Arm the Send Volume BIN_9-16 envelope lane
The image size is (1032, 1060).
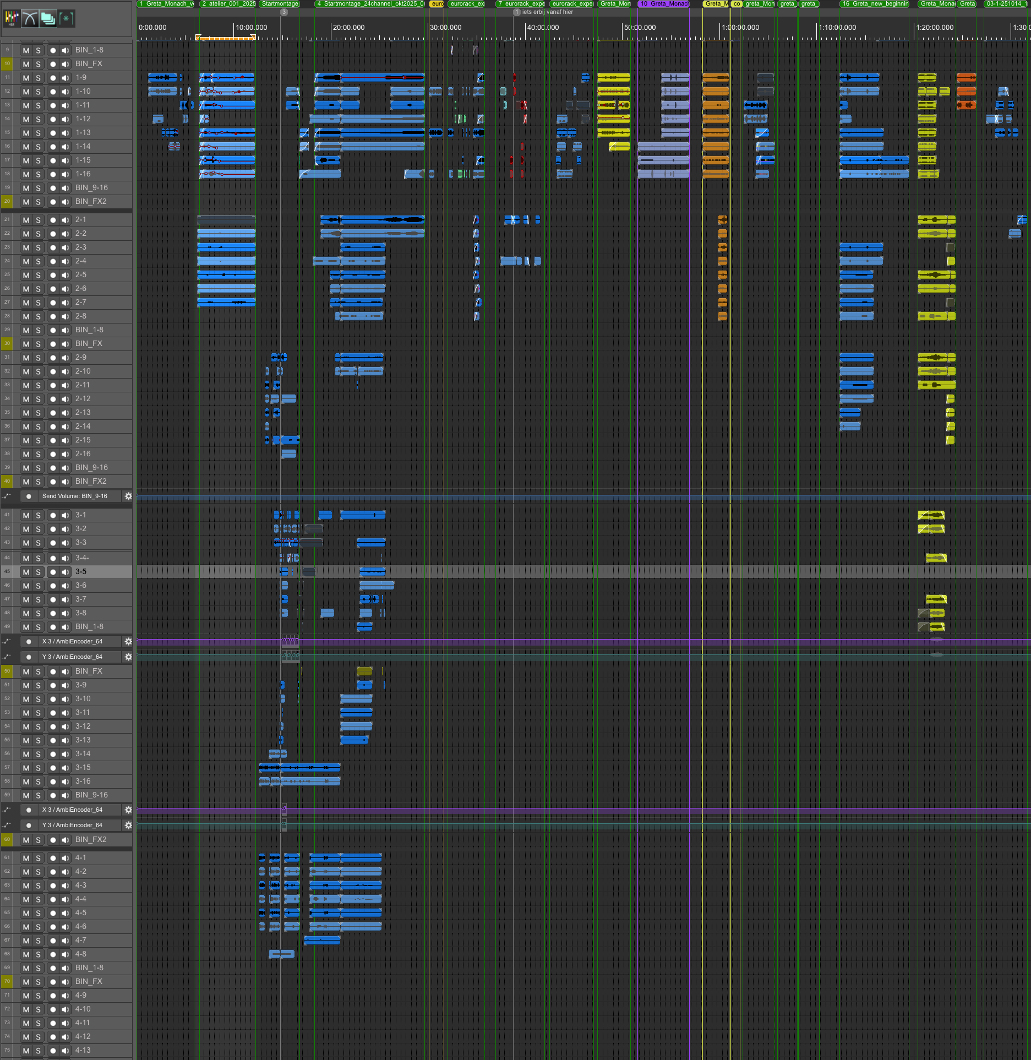tap(28, 496)
